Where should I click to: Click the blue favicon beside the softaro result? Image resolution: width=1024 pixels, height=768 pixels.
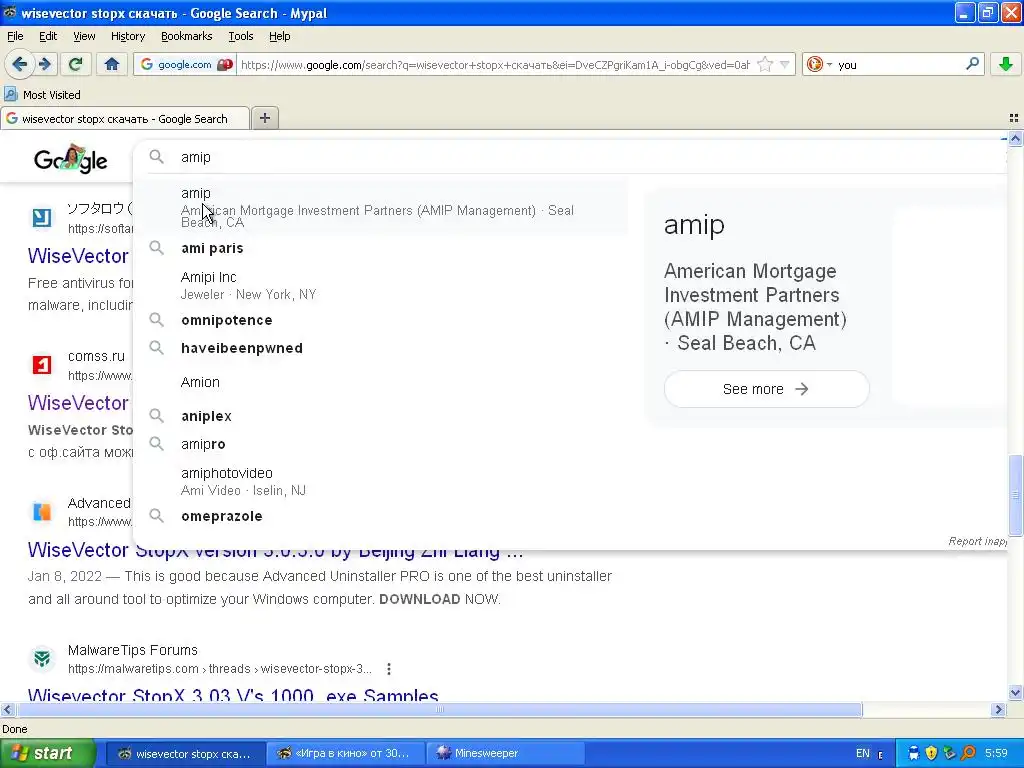[x=42, y=217]
